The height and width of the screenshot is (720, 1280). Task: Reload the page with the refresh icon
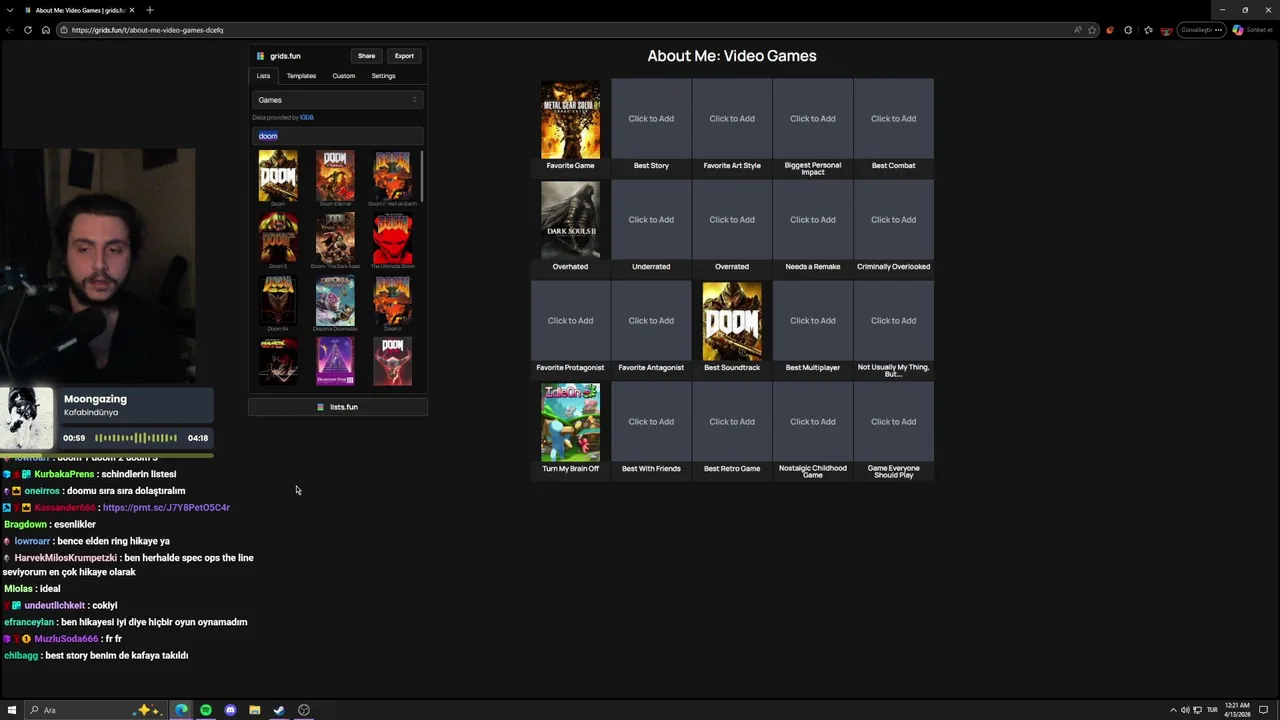[28, 30]
